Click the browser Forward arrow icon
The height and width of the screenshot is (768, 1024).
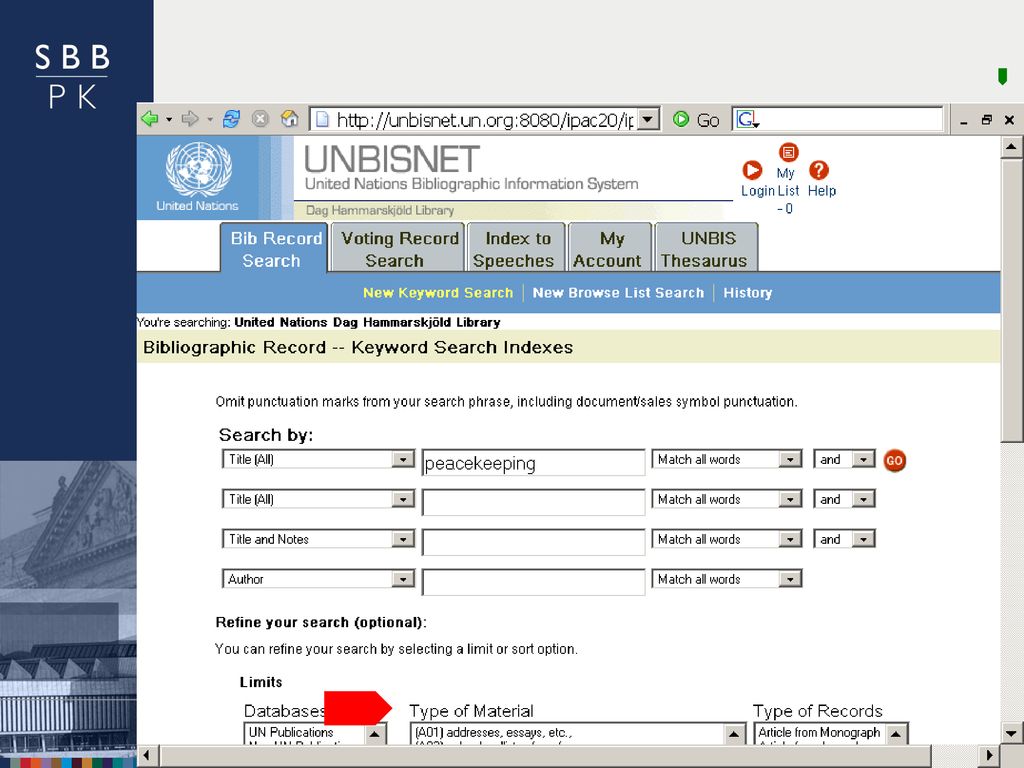[190, 119]
